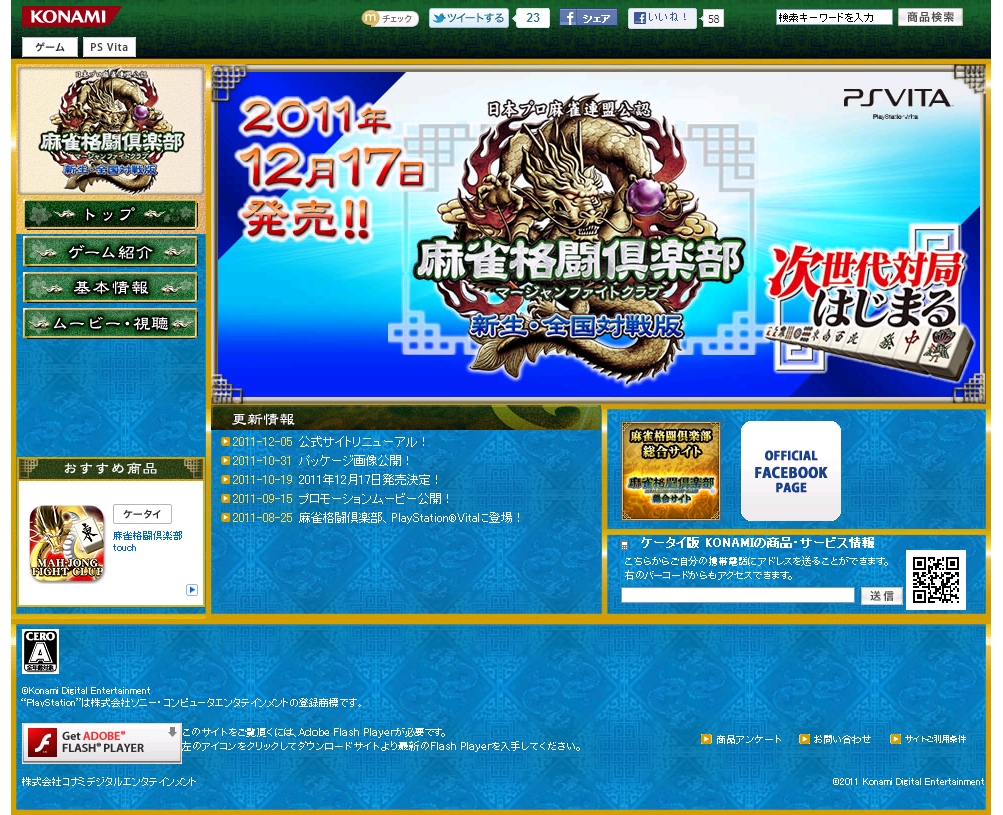Click the CERO A rating icon
This screenshot has width=1003, height=815.
tap(40, 651)
